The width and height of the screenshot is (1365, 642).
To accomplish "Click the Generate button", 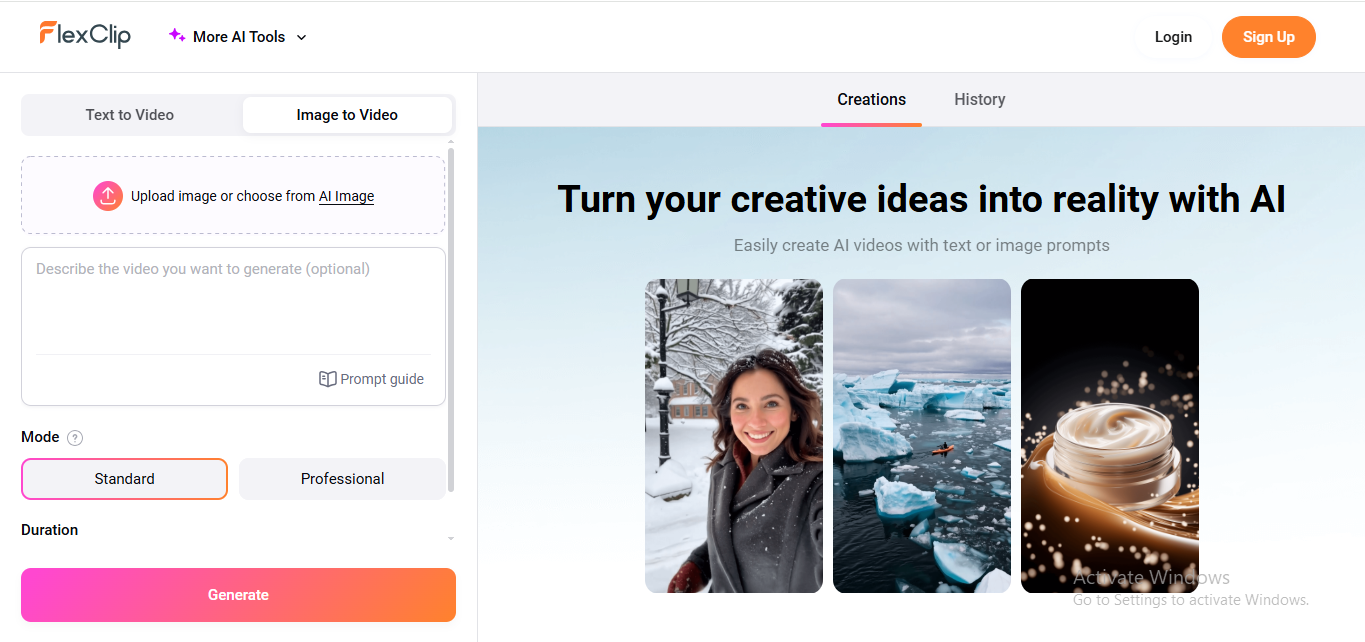I will pos(237,594).
